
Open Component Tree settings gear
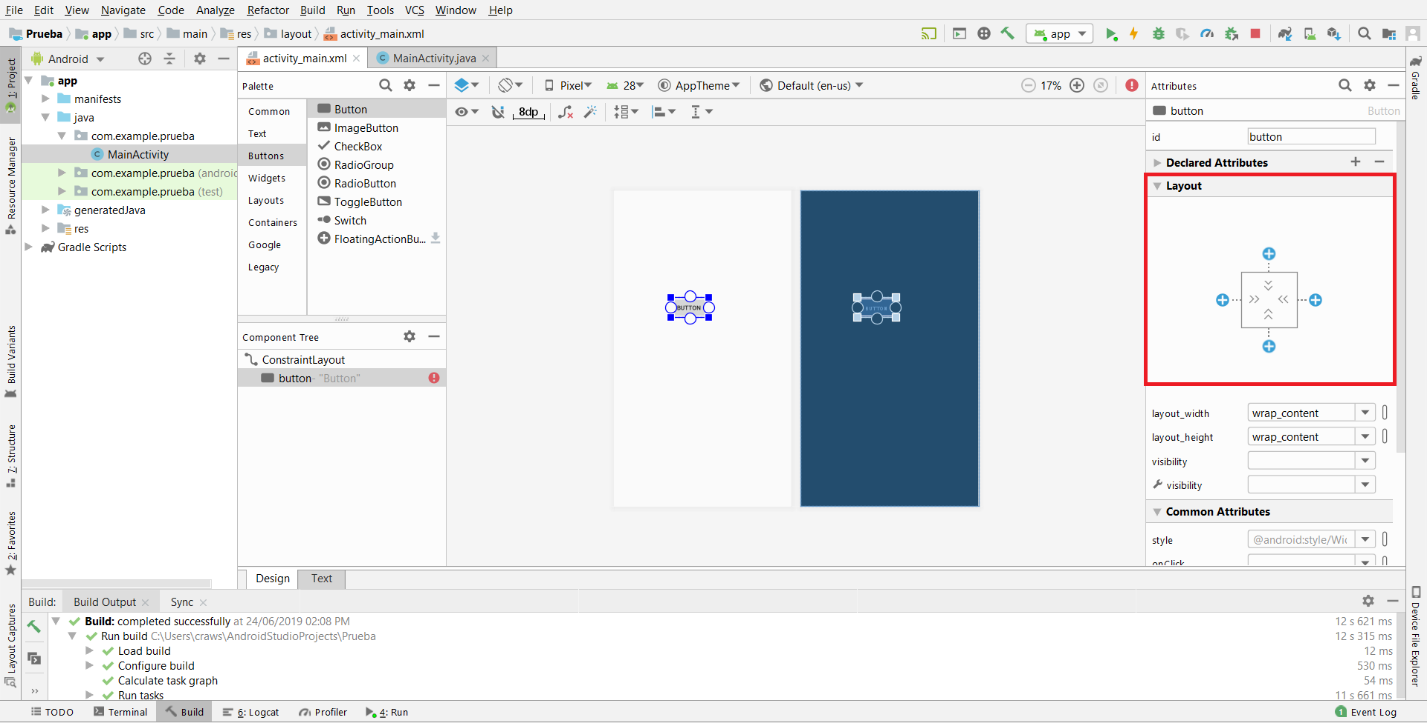409,337
